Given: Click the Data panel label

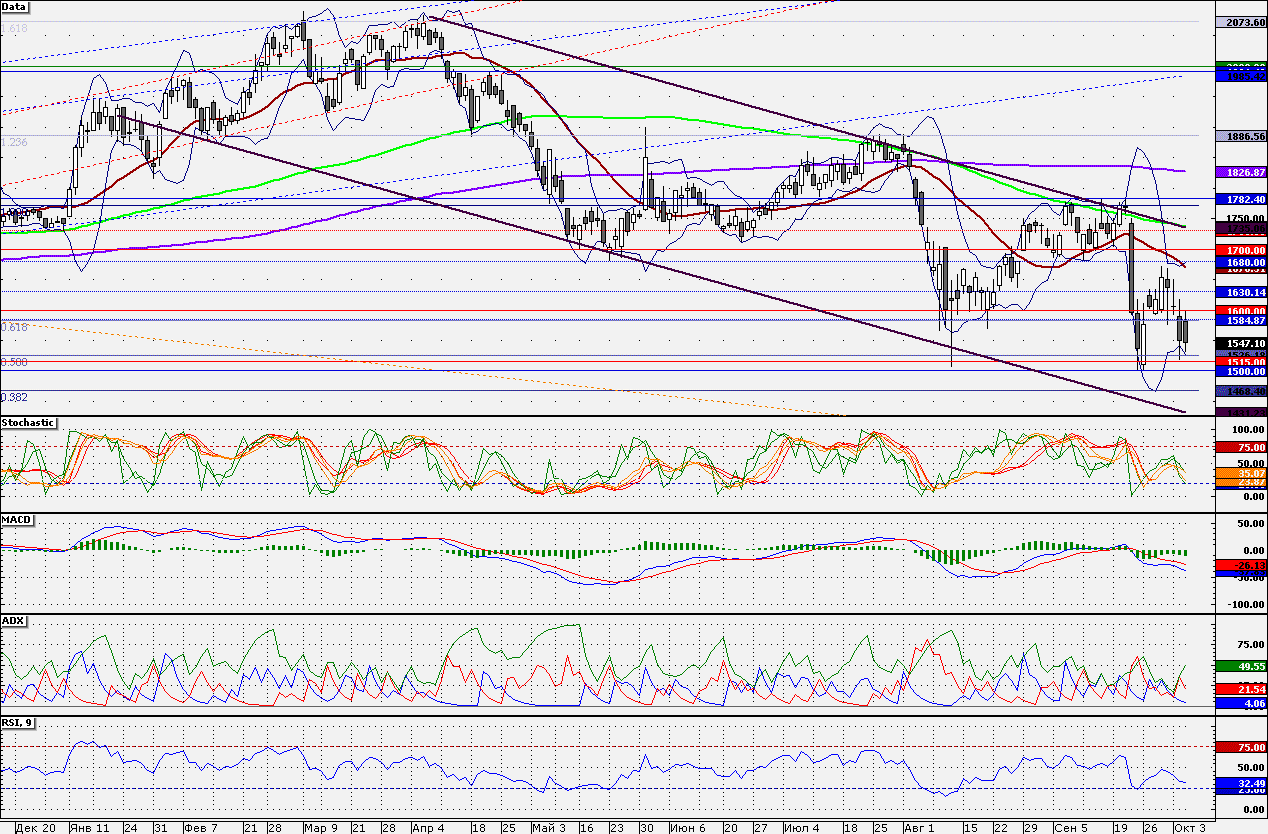Looking at the screenshot, I should [15, 7].
